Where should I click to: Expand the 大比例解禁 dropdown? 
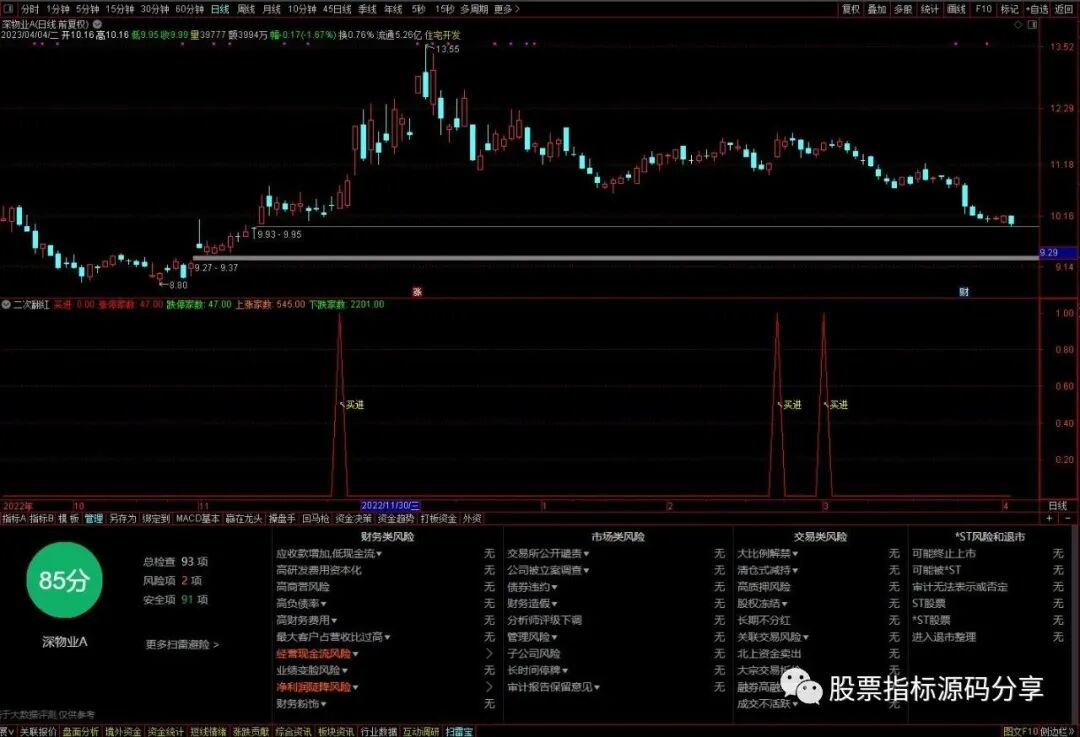coord(767,553)
